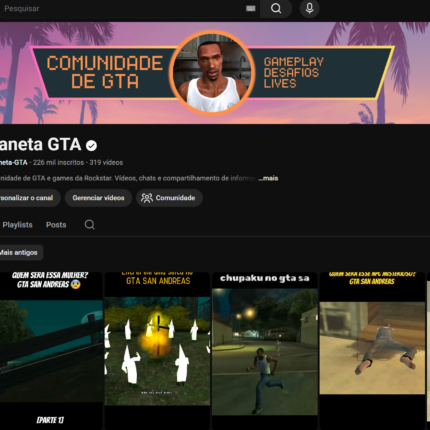Screen dimensions: 430x430
Task: Switch to the Posts tab
Action: [56, 225]
